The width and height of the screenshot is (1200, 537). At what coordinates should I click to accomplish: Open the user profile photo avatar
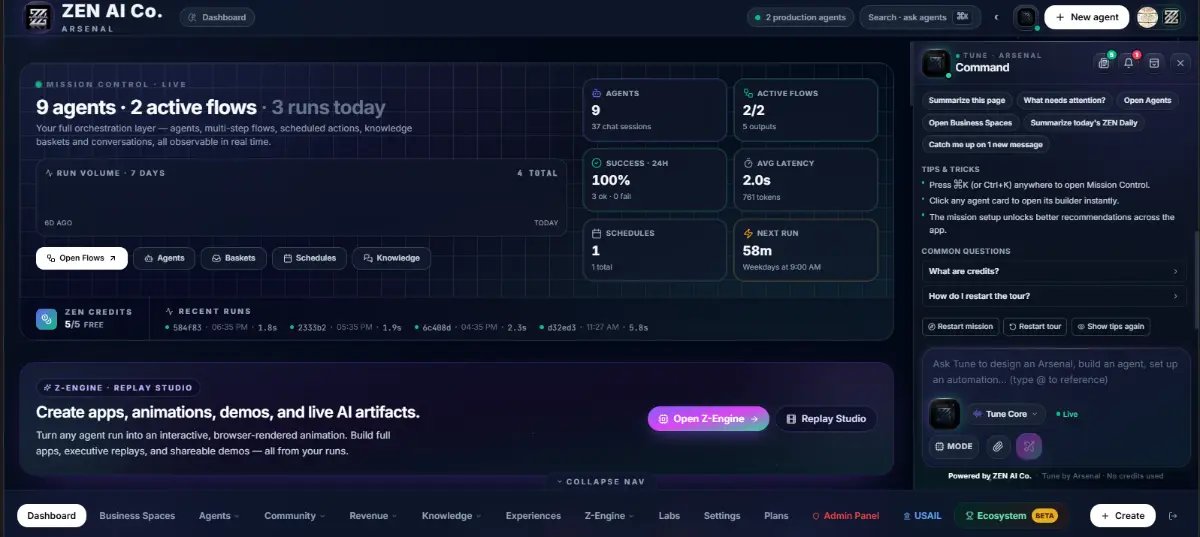(x=1147, y=17)
